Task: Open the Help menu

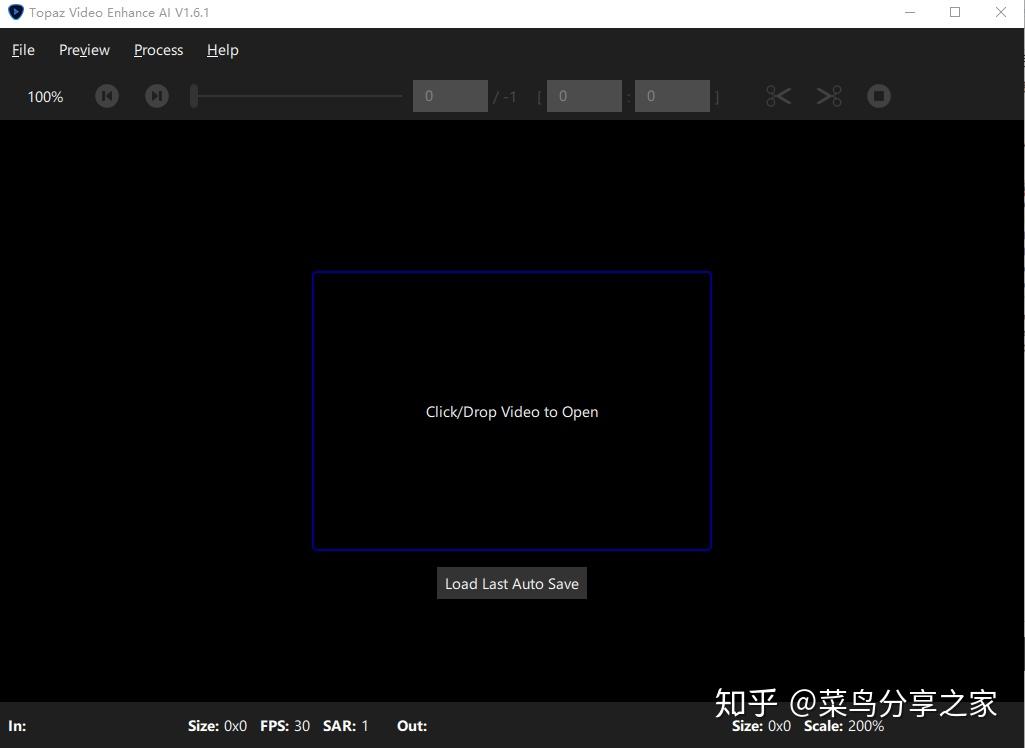Action: 222,50
